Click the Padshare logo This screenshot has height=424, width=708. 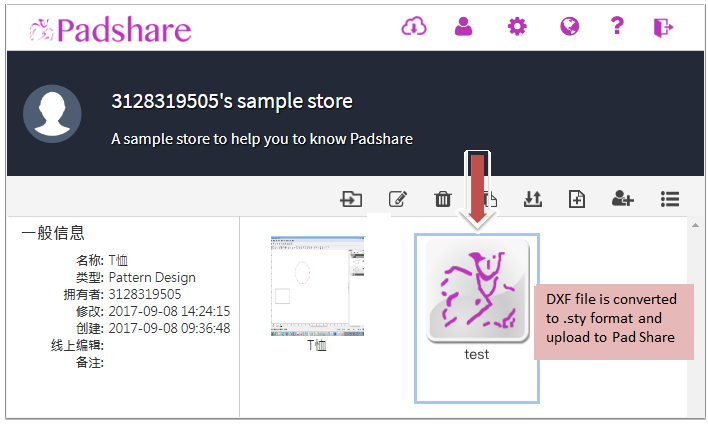[110, 29]
